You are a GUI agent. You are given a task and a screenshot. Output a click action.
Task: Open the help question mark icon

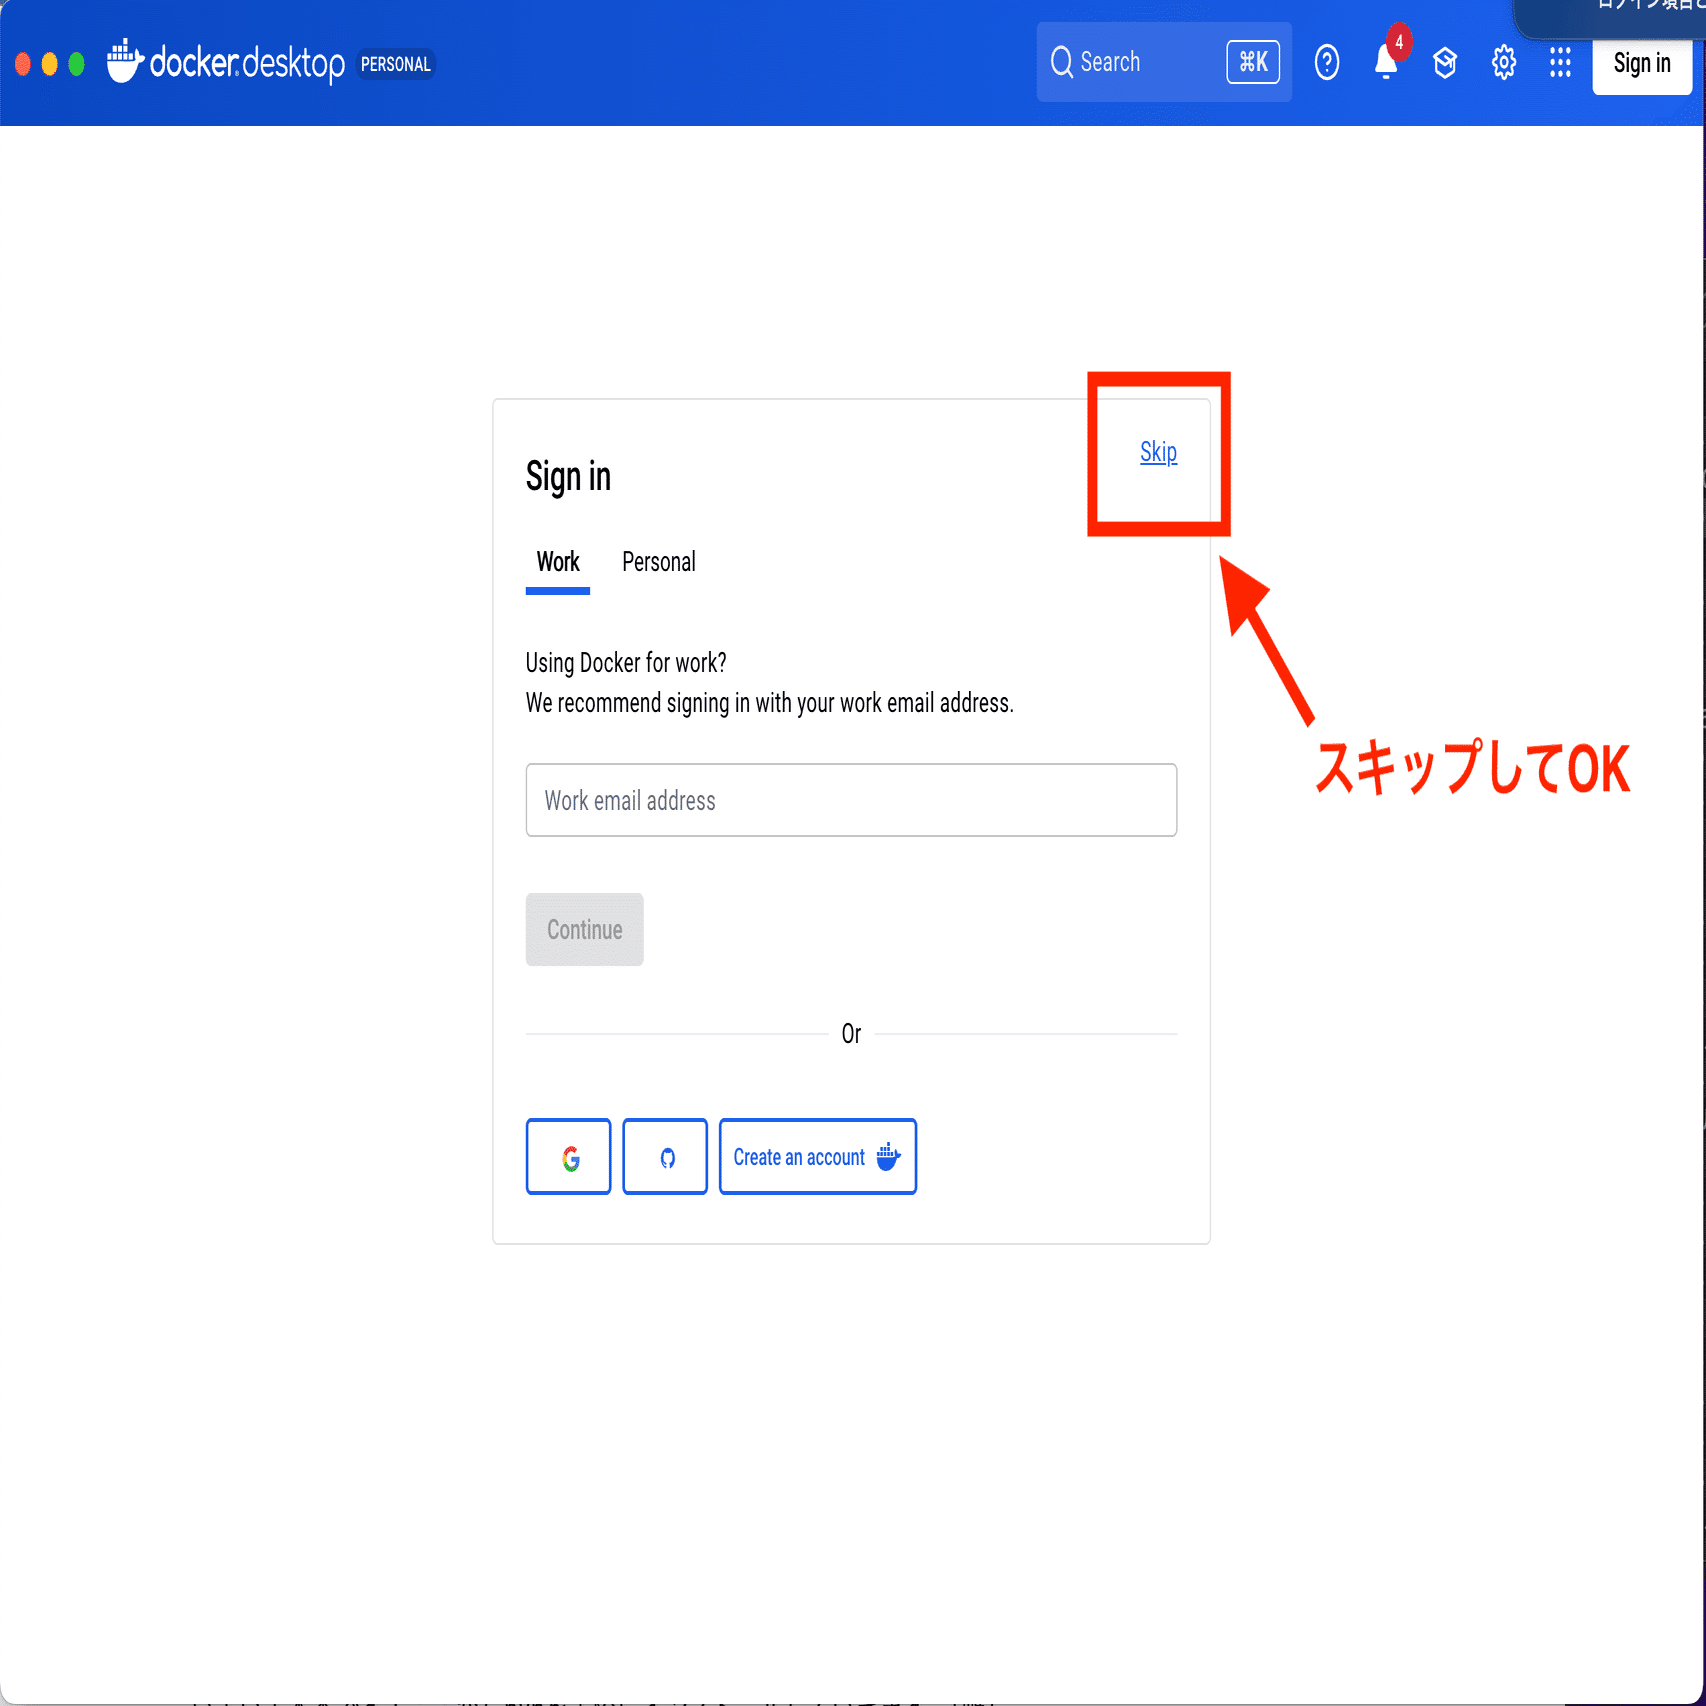tap(1327, 63)
